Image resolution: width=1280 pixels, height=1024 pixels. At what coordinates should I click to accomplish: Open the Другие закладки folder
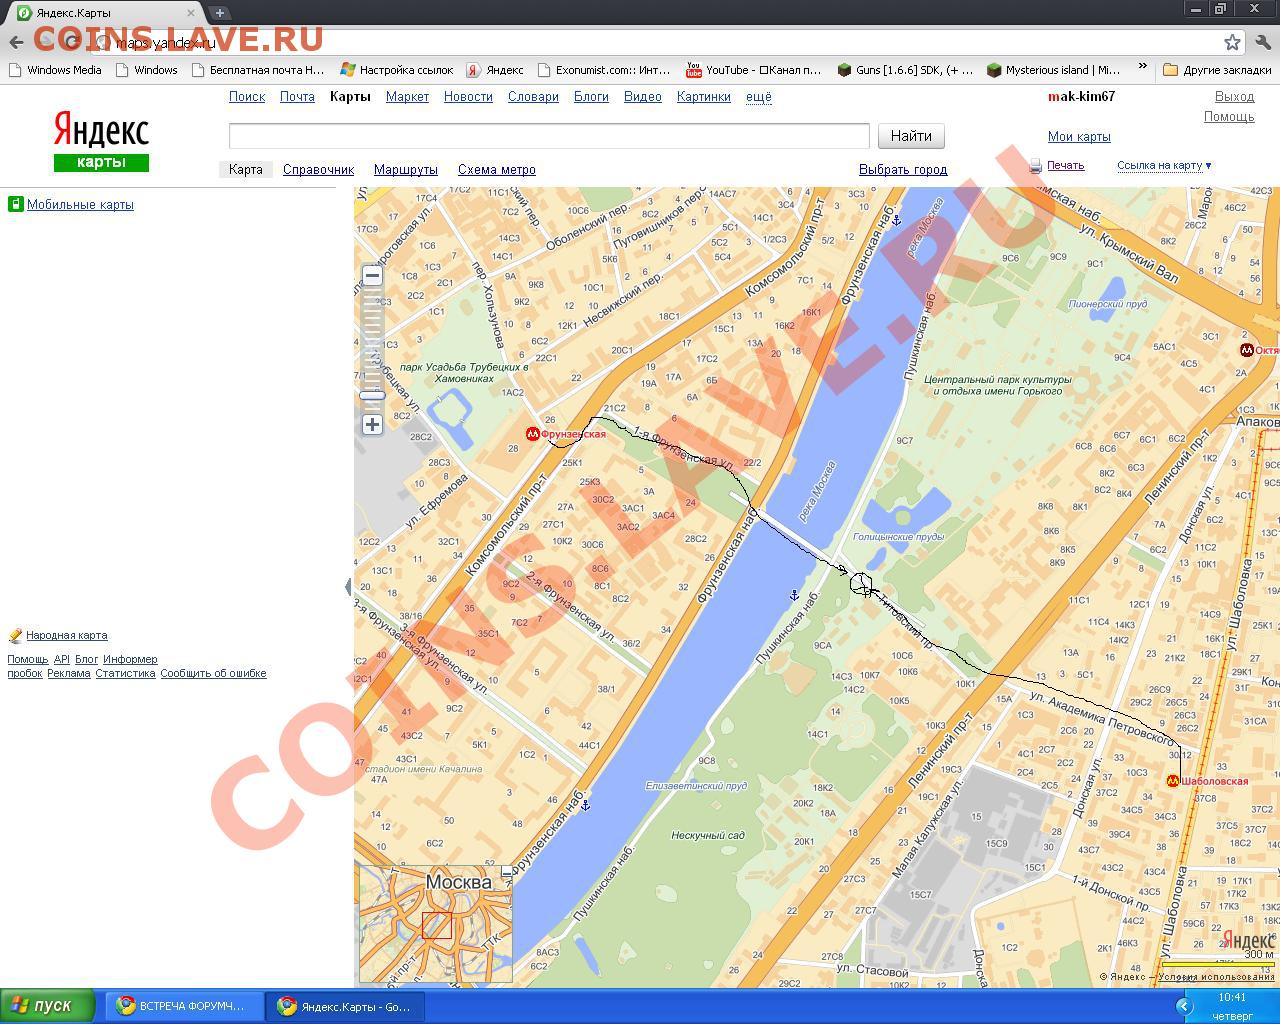(1217, 70)
